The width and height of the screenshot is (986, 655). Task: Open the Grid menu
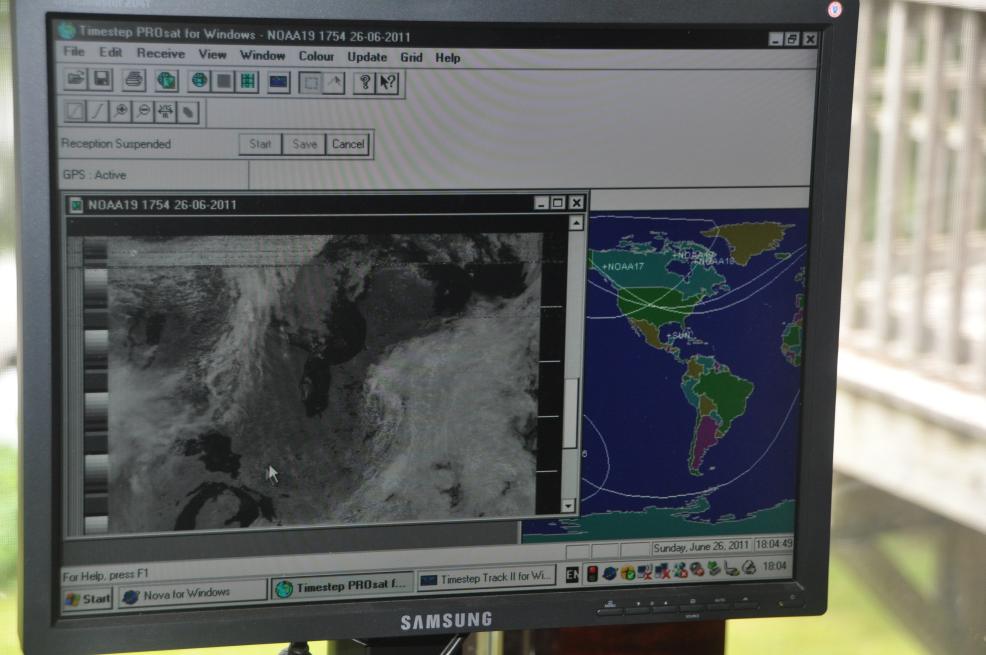pyautogui.click(x=411, y=57)
